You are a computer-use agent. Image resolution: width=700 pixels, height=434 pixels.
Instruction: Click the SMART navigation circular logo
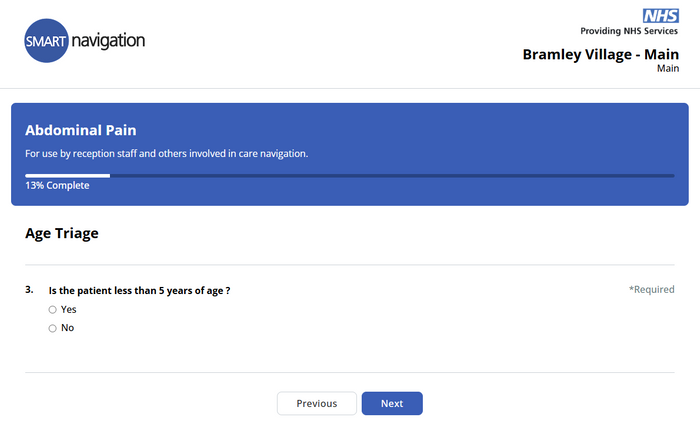(46, 41)
